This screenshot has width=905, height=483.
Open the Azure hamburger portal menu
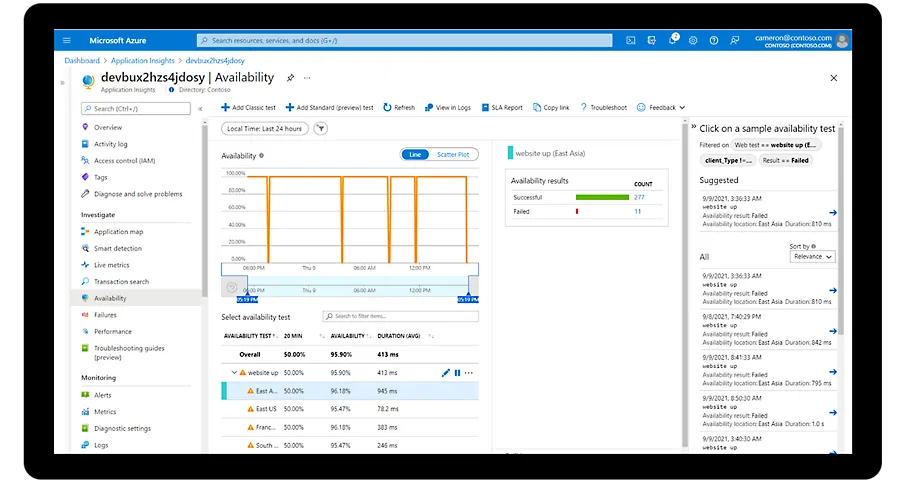pyautogui.click(x=67, y=40)
